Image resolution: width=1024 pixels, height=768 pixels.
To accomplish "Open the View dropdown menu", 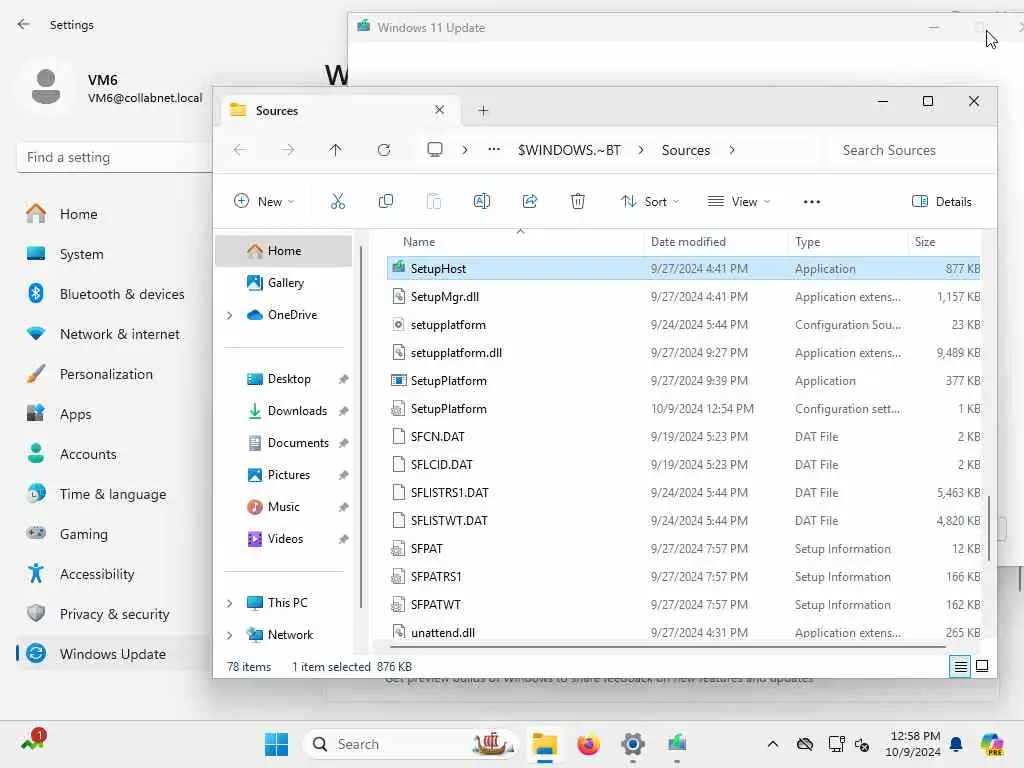I will (739, 201).
